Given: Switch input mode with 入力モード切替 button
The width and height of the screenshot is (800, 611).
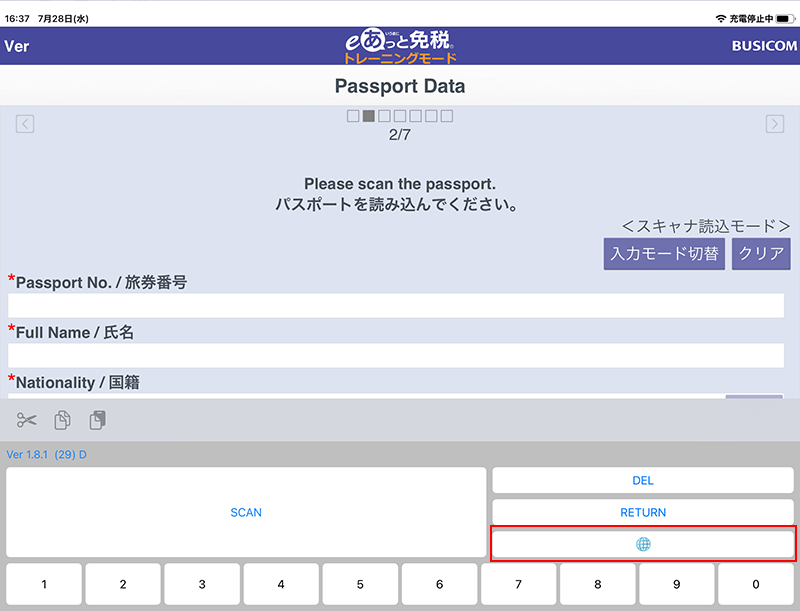Looking at the screenshot, I should tap(664, 253).
